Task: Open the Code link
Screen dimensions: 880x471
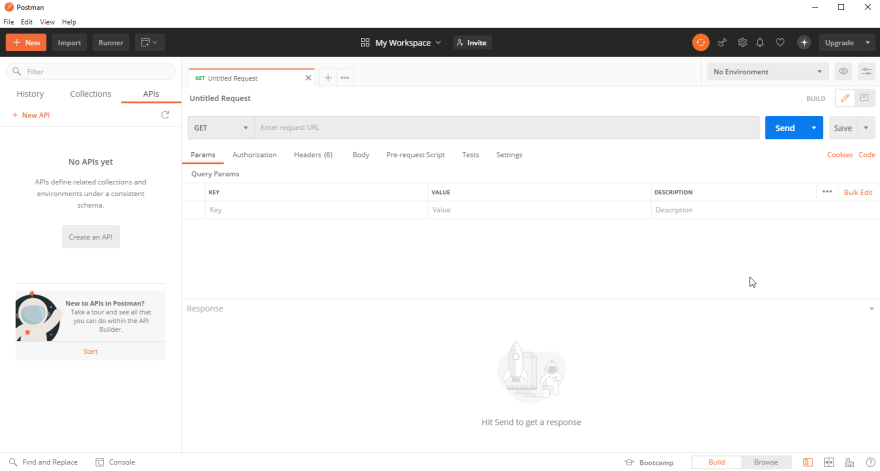Action: click(867, 154)
